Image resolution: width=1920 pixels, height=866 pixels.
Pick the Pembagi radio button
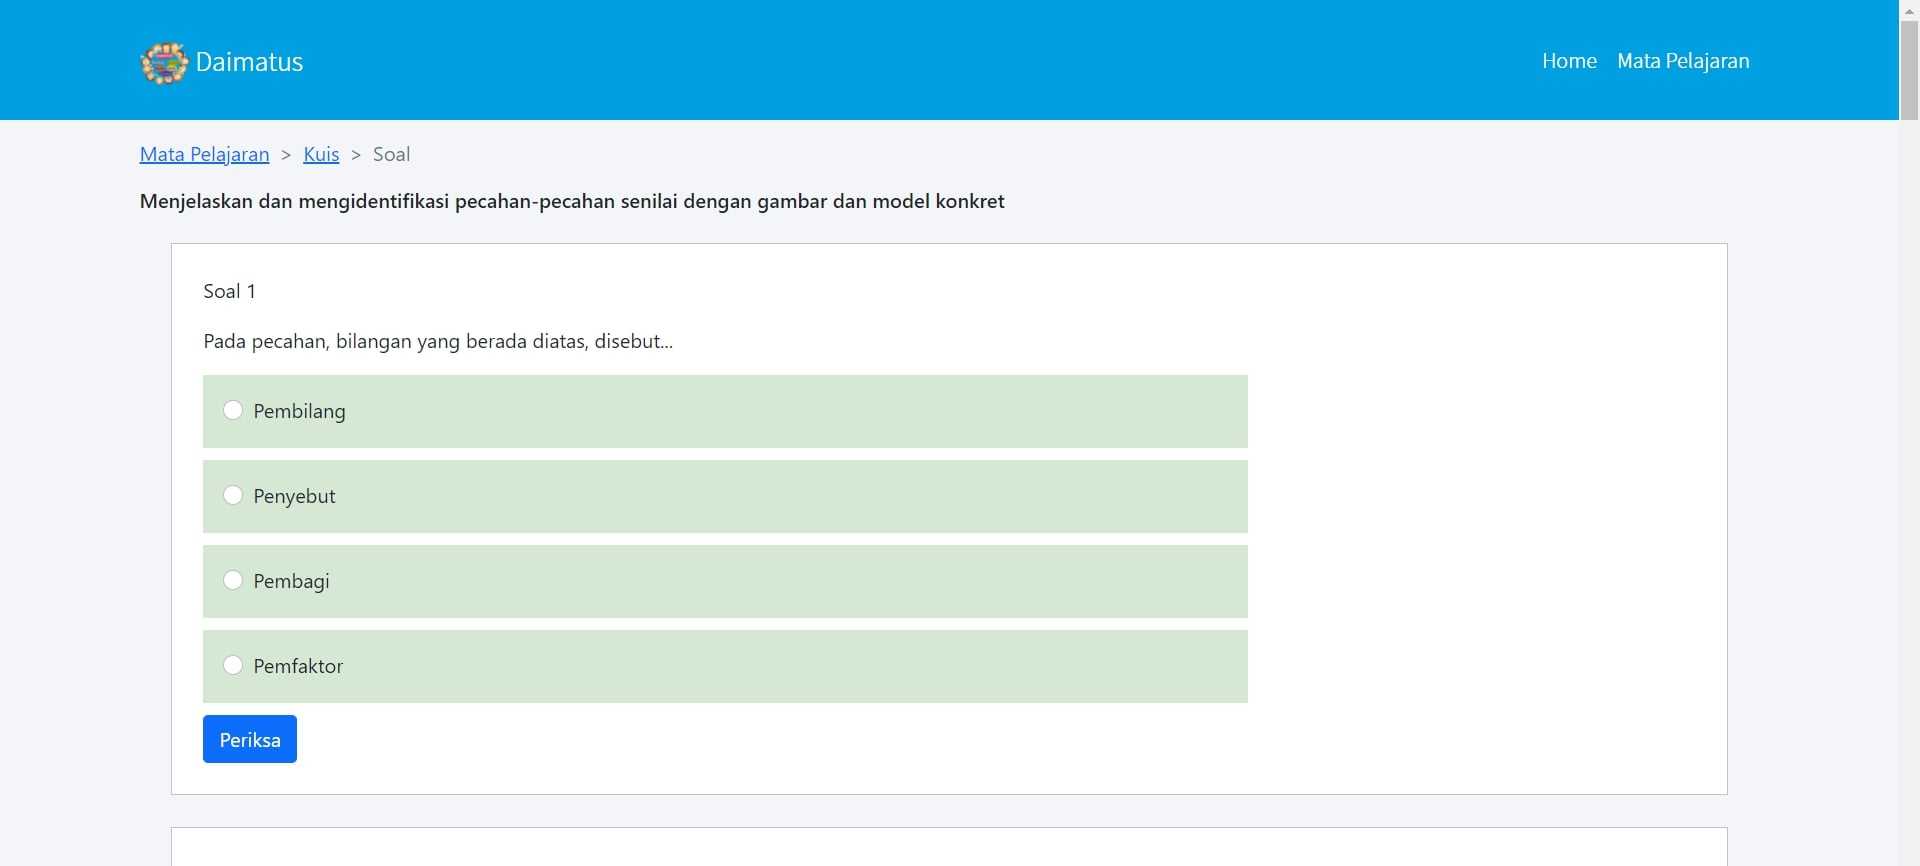click(233, 580)
